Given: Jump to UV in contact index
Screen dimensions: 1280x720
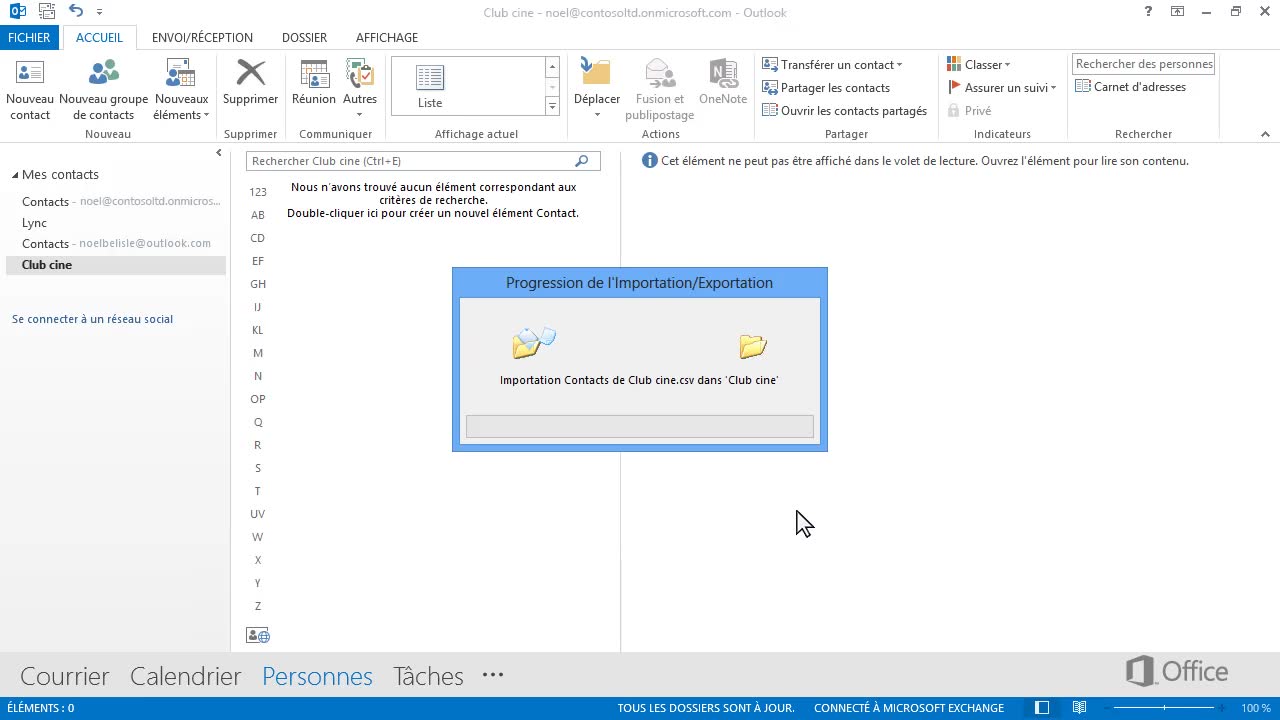Looking at the screenshot, I should (258, 514).
